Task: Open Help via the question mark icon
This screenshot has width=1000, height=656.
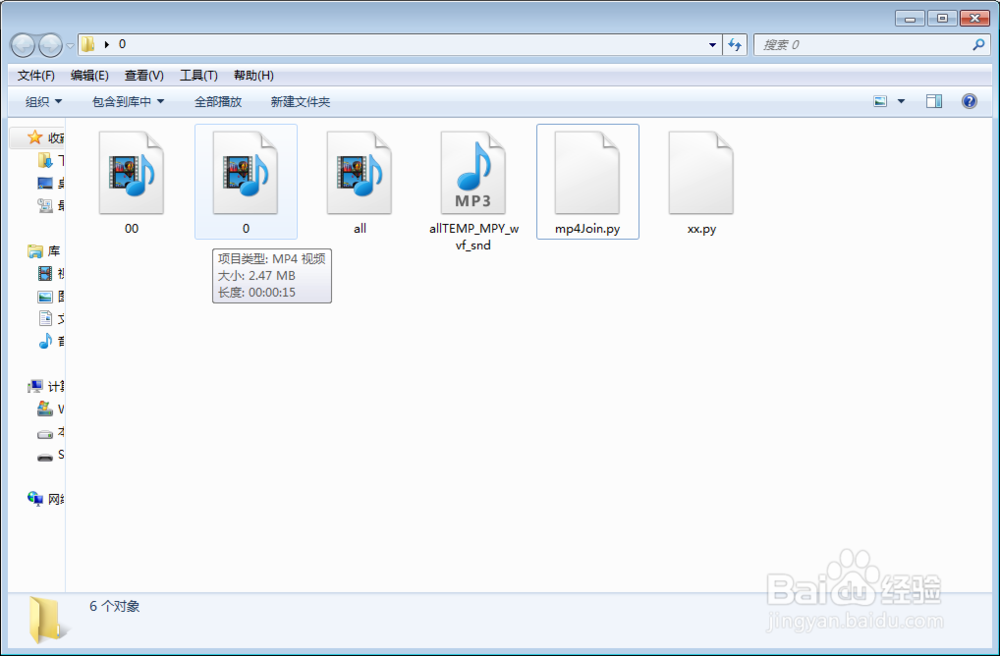Action: click(x=966, y=101)
